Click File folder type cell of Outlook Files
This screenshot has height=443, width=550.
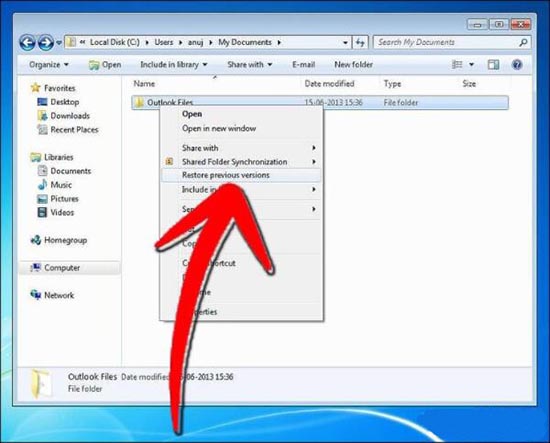[x=401, y=103]
